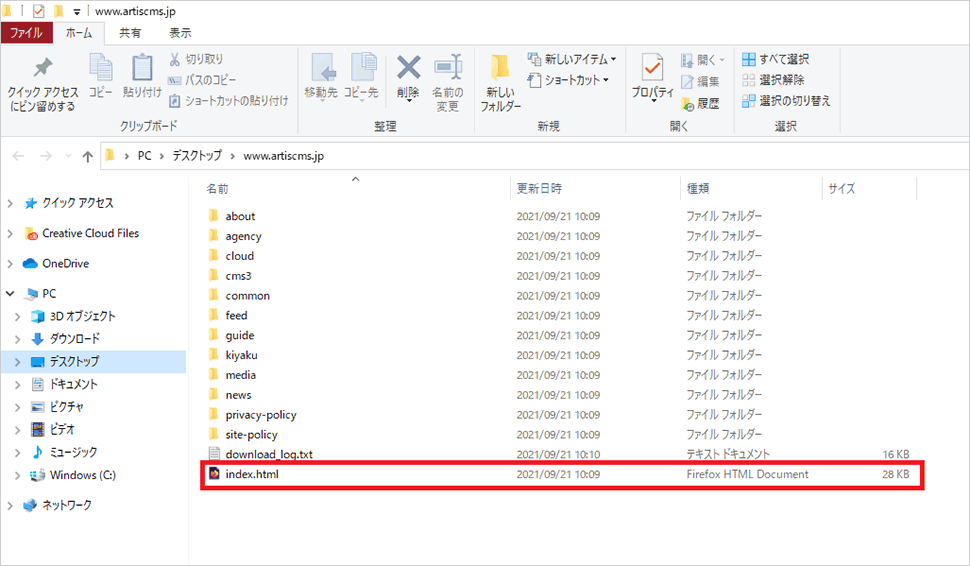970x566 pixels.
Task: Open the quick access toolbar customize arrow
Action: pos(77,12)
